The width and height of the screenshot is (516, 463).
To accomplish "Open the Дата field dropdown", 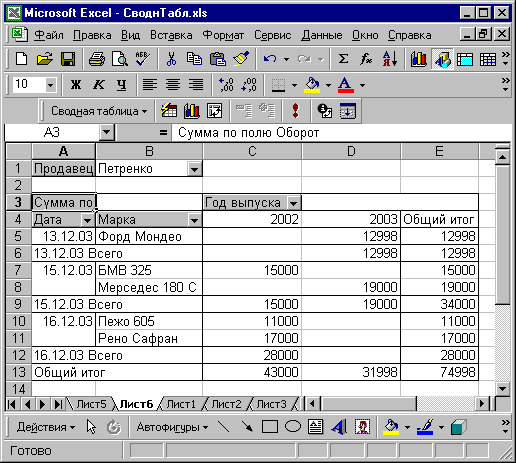I will 87,220.
